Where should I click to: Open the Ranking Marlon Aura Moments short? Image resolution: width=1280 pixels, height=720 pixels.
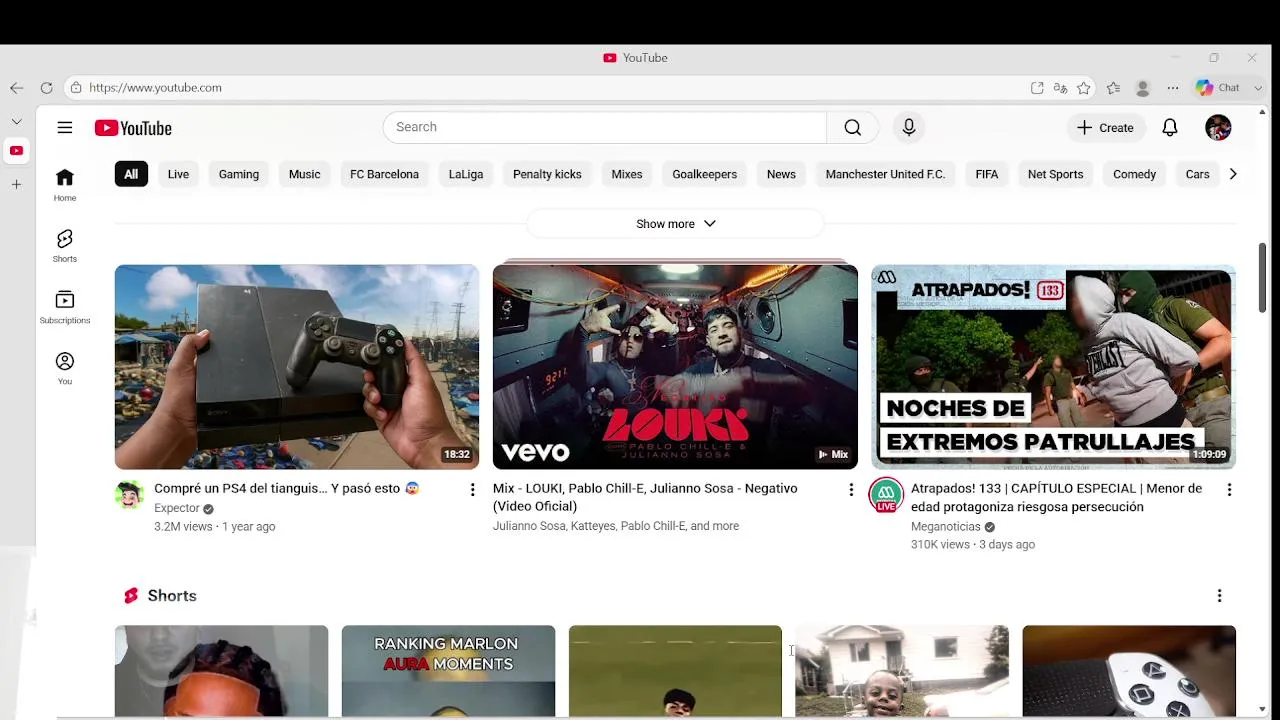(x=448, y=671)
